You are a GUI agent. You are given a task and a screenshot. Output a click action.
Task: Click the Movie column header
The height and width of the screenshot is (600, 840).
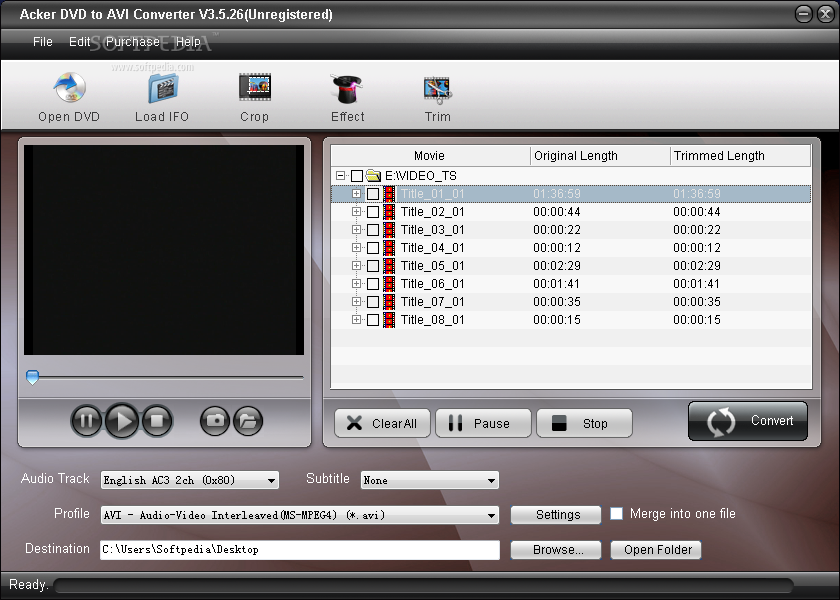click(x=430, y=156)
